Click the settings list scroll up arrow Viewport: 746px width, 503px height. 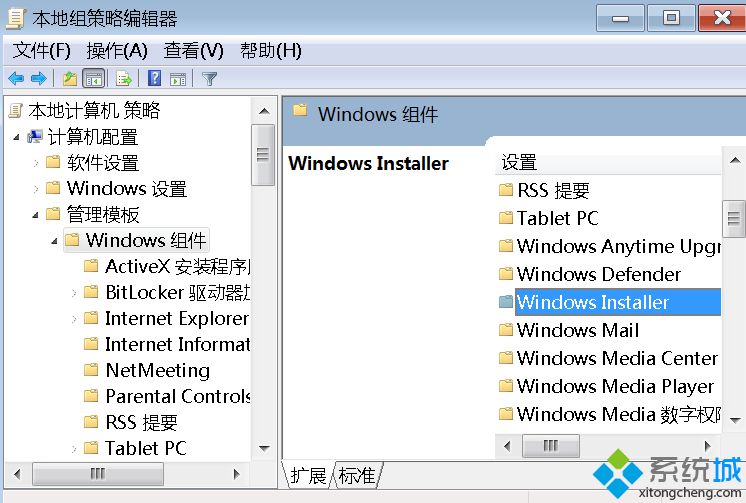tap(735, 160)
